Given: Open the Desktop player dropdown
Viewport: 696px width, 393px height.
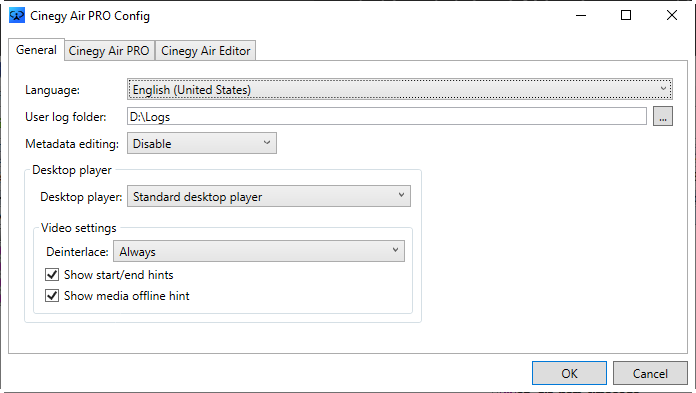Looking at the screenshot, I should (x=269, y=196).
